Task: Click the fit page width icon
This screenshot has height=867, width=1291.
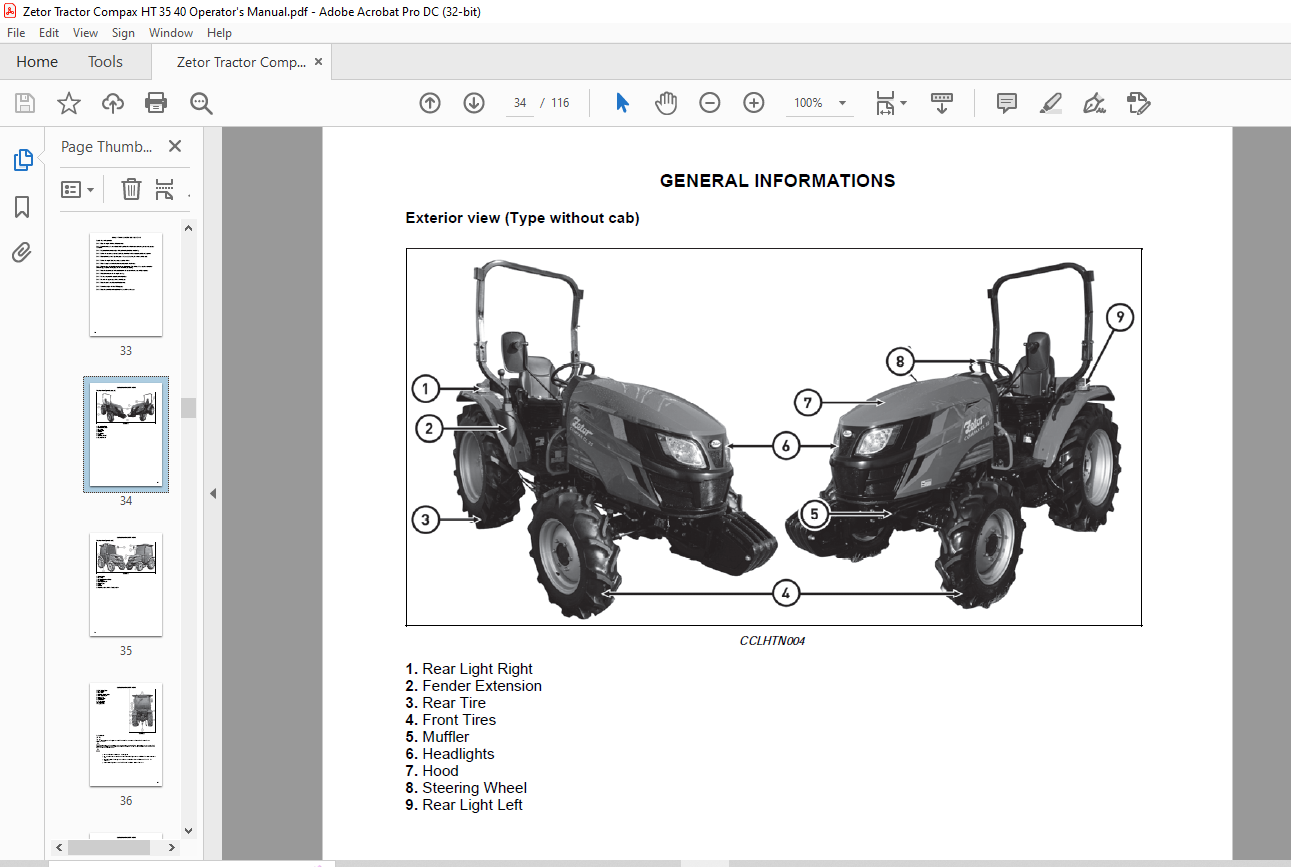Action: pyautogui.click(x=885, y=103)
